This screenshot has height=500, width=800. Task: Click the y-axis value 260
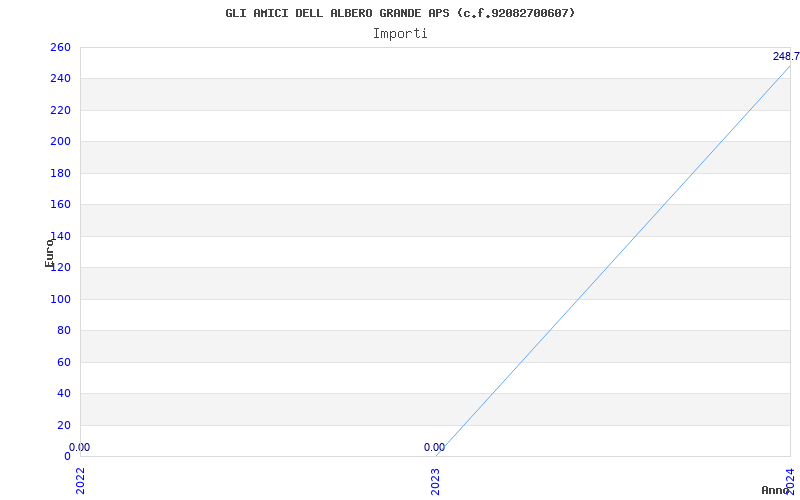[60, 47]
